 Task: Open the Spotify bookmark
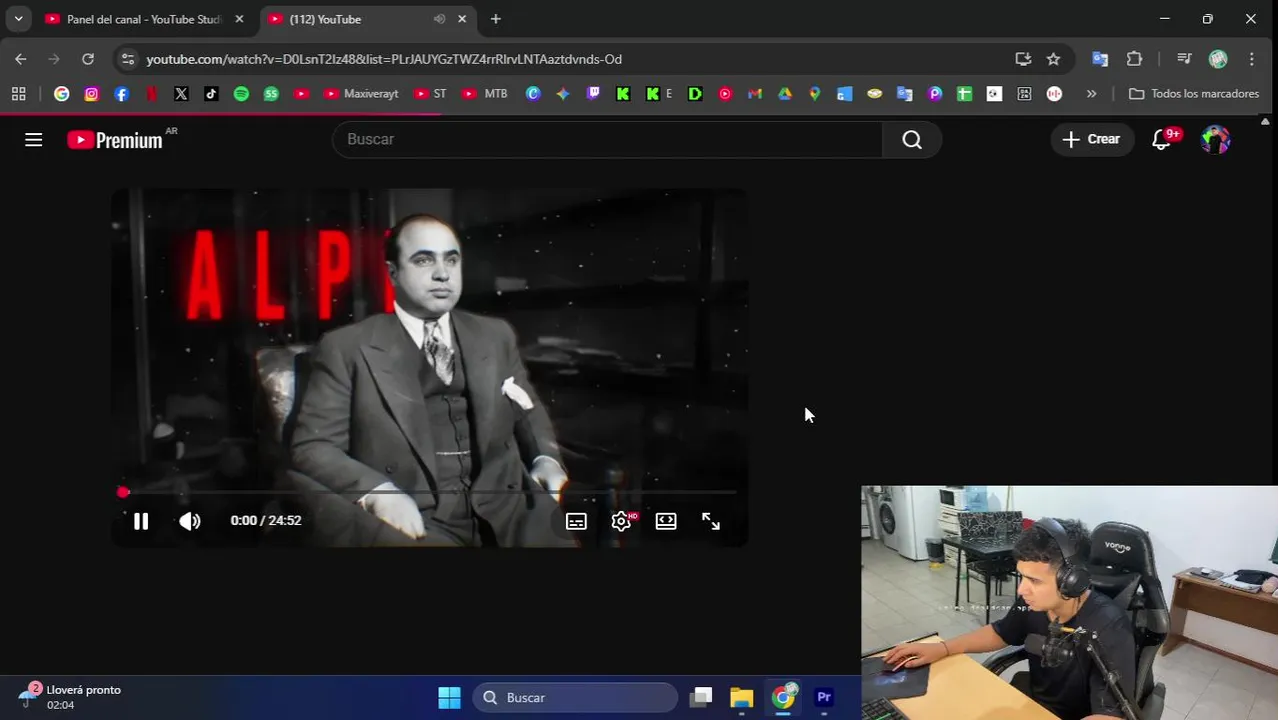(241, 93)
